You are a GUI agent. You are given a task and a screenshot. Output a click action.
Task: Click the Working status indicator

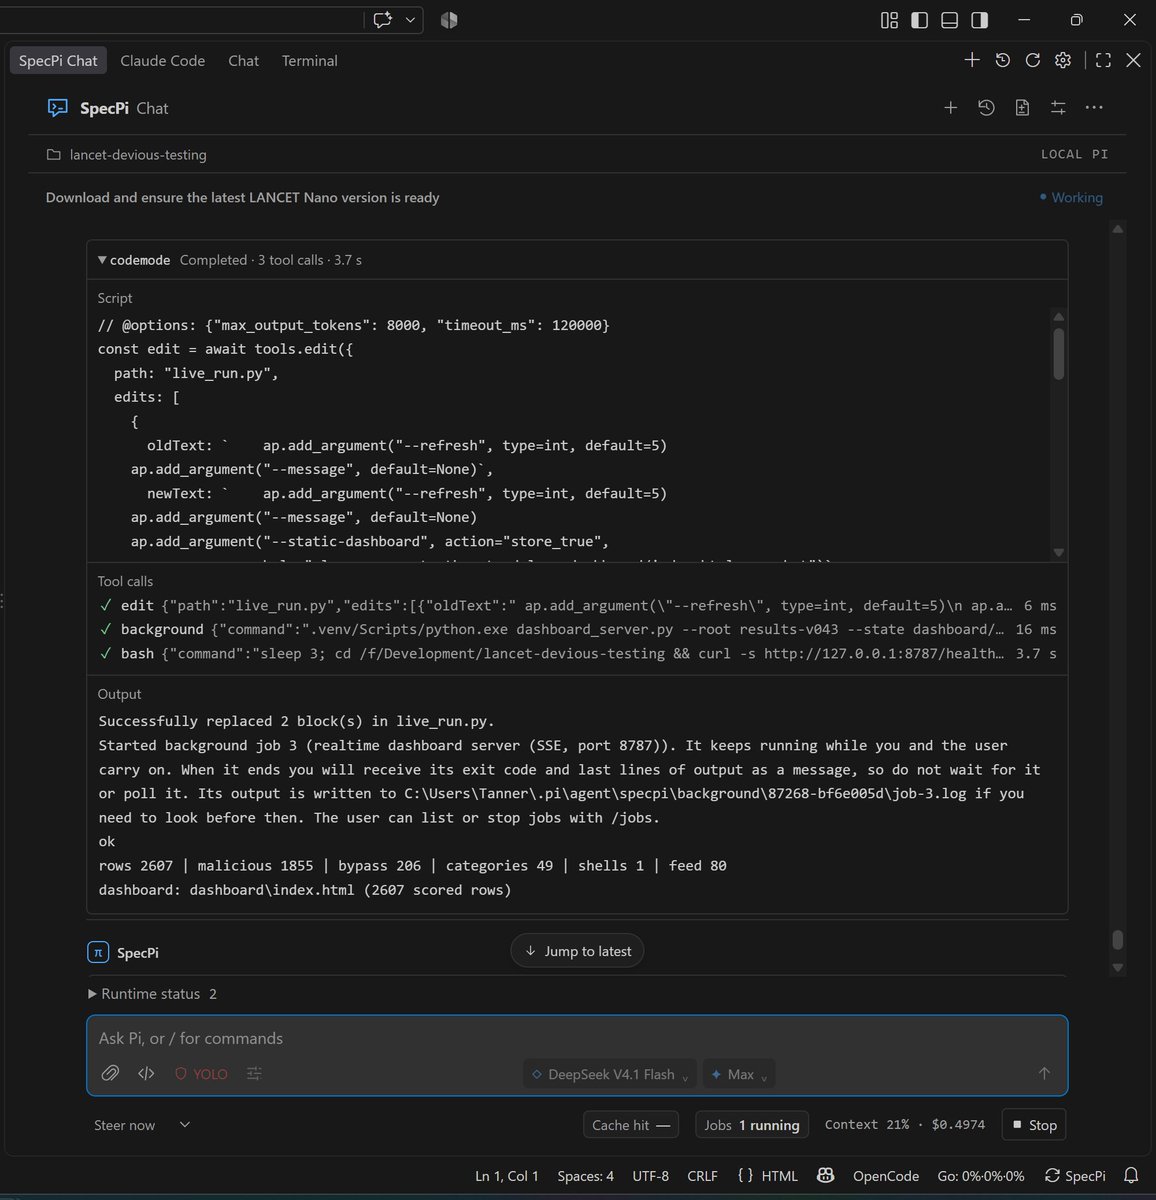pyautogui.click(x=1071, y=197)
